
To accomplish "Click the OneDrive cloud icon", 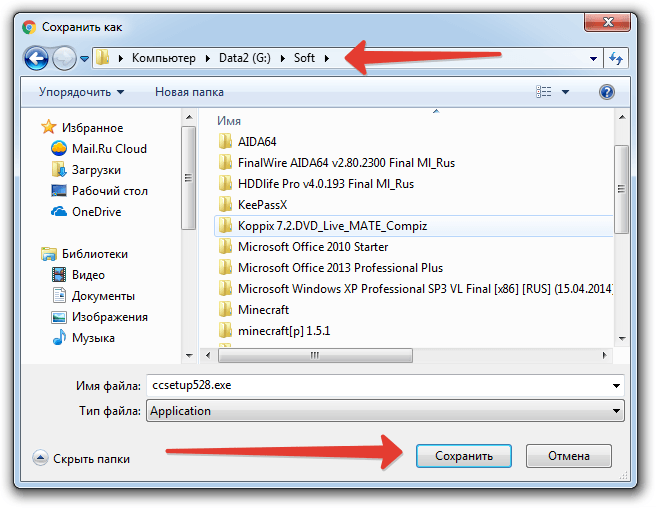I will (59, 211).
